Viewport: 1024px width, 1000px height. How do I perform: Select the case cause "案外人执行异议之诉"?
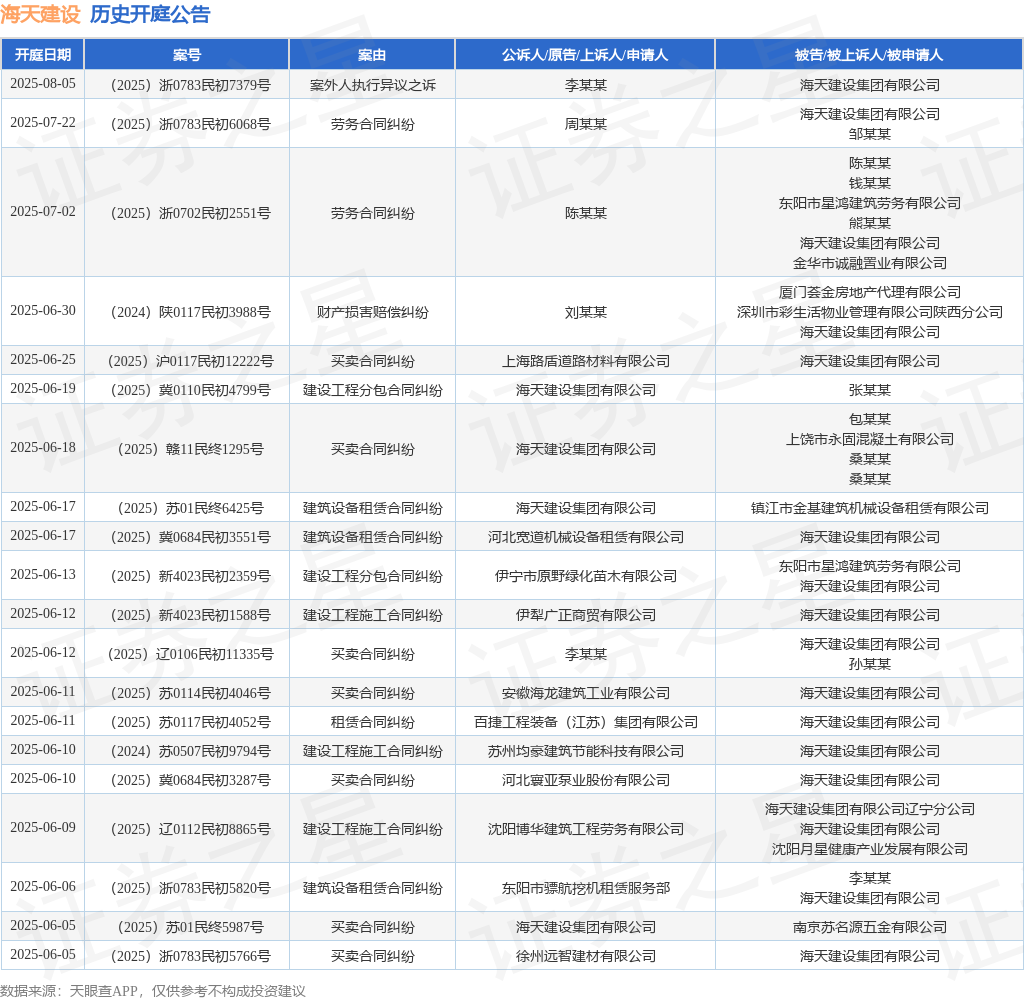[372, 85]
